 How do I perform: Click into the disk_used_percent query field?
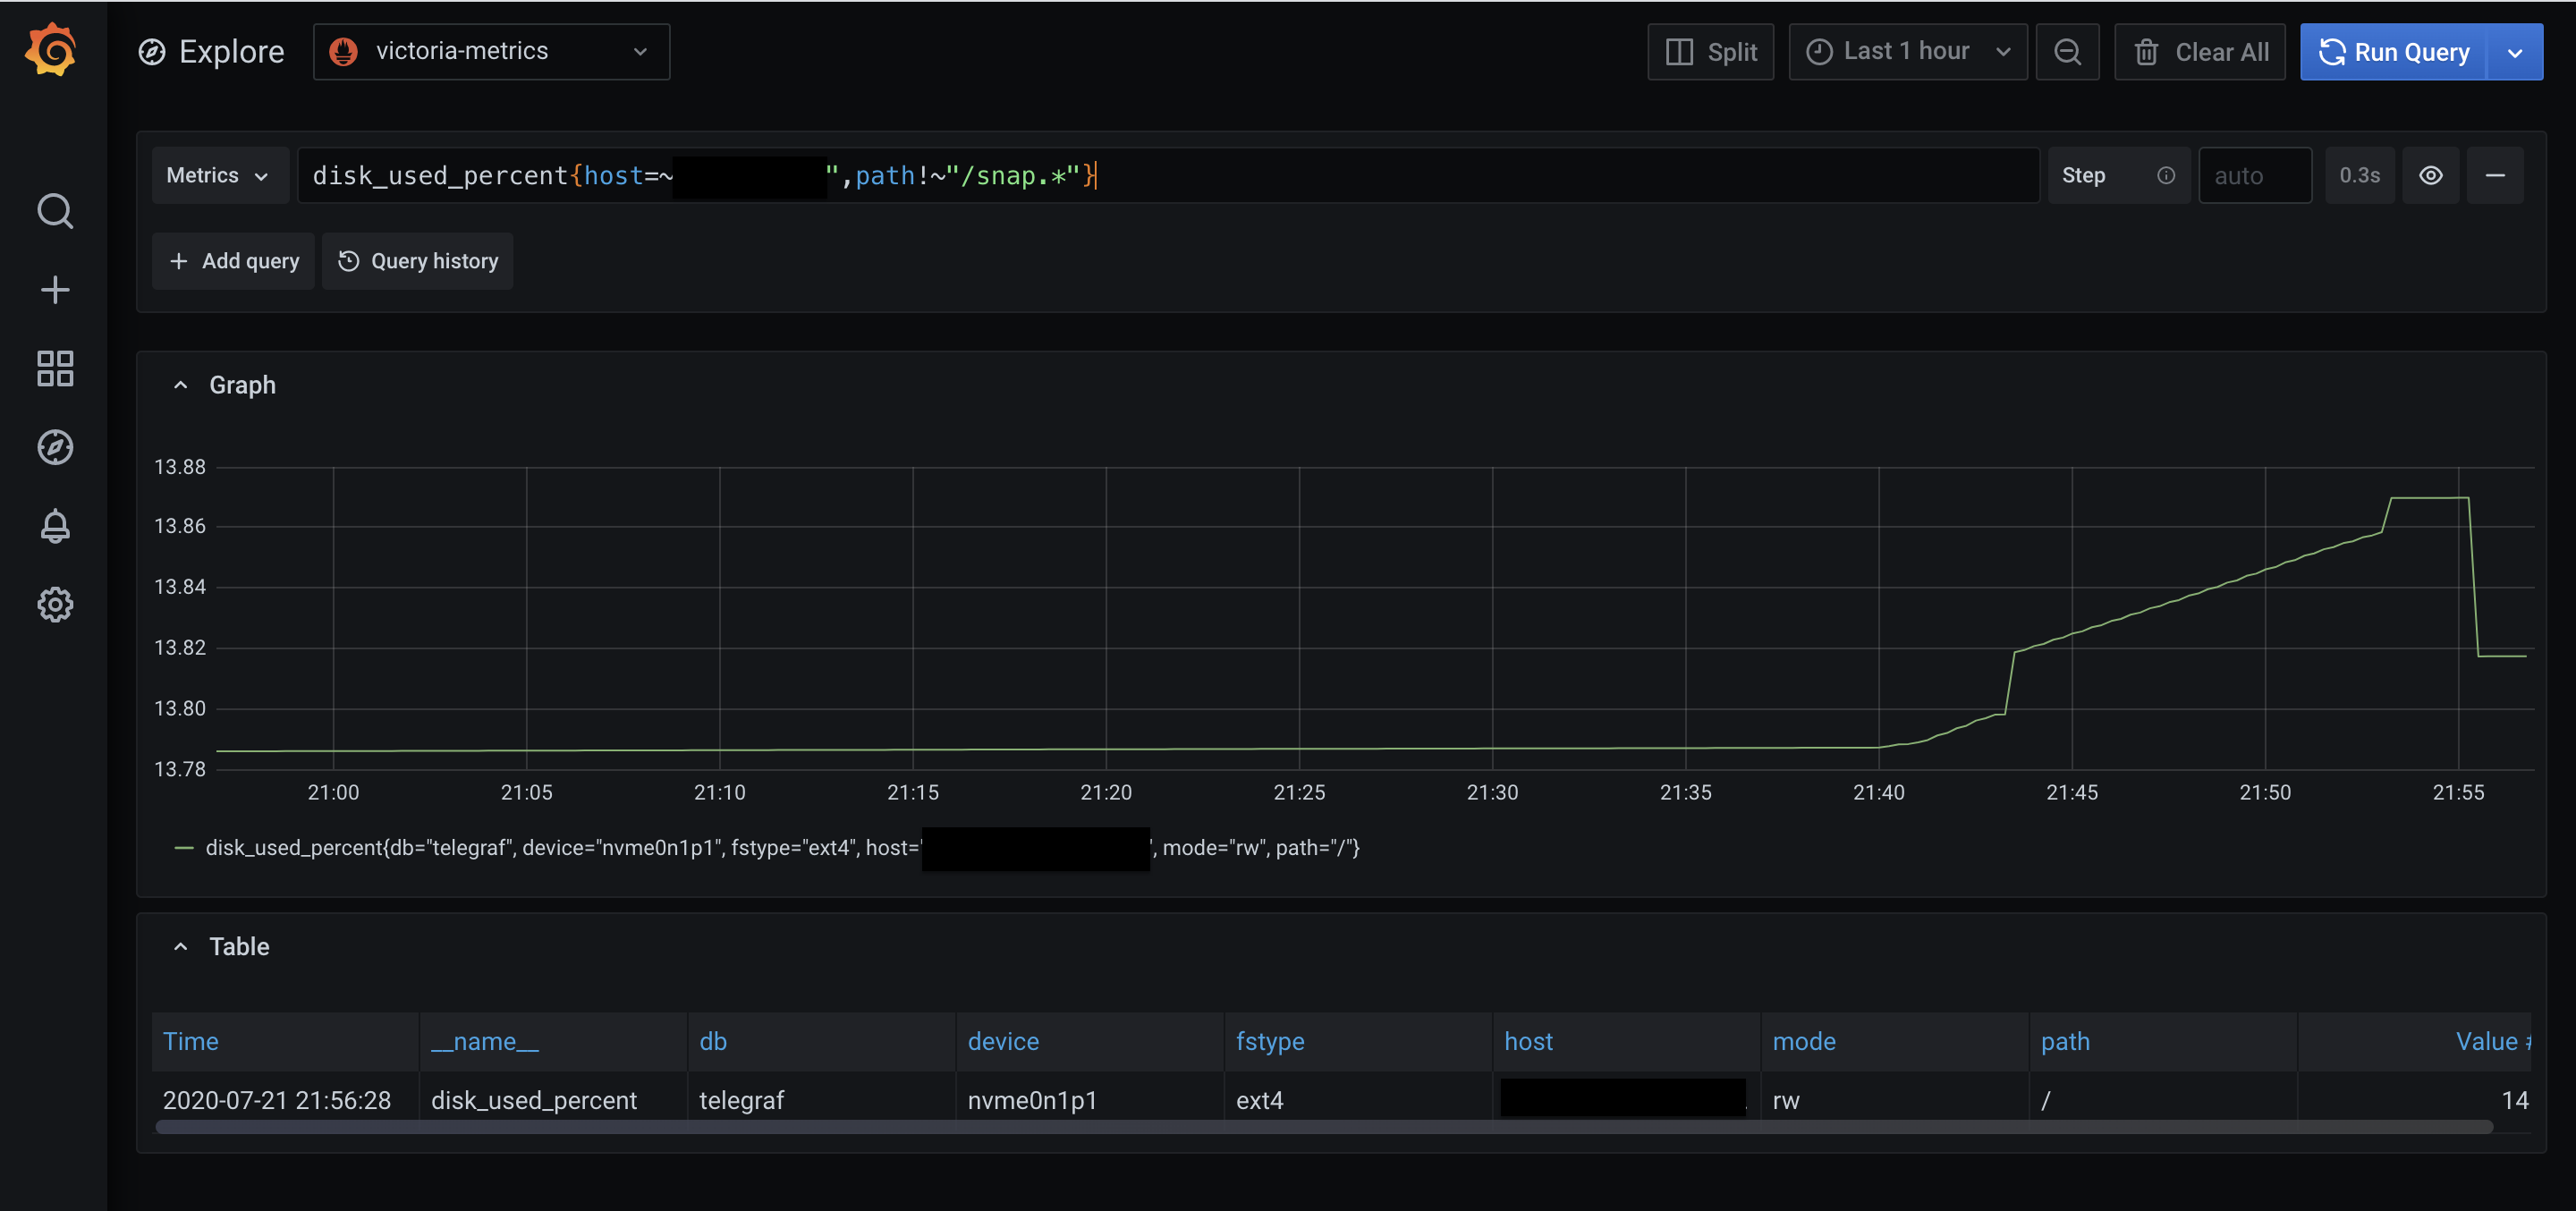(x=1167, y=175)
